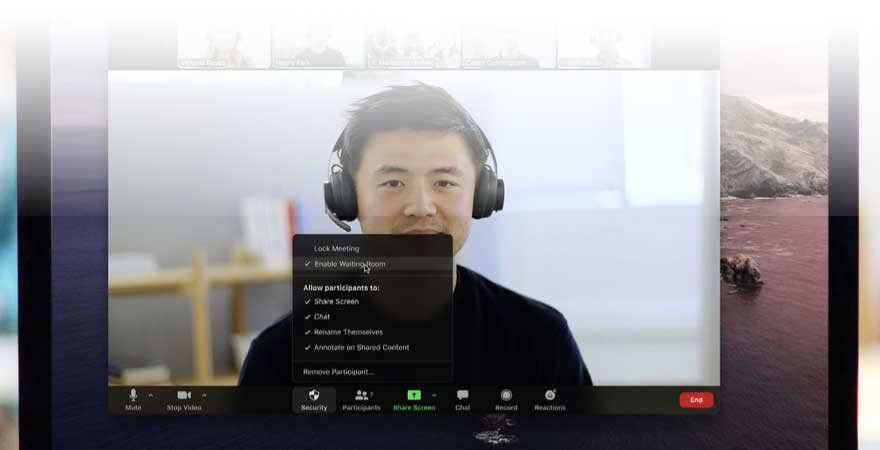Choose Remove Participant... in the menu
Screen dimensions: 880x450
[338, 372]
